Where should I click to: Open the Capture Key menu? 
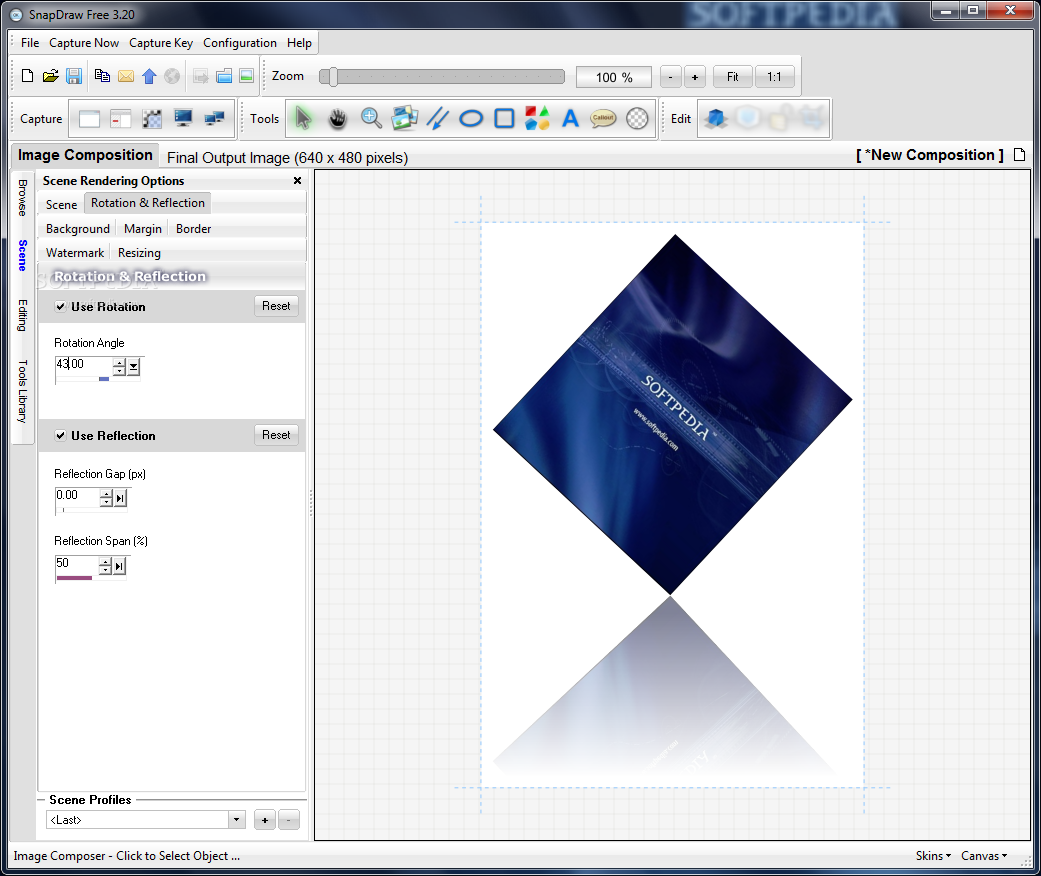tap(161, 43)
